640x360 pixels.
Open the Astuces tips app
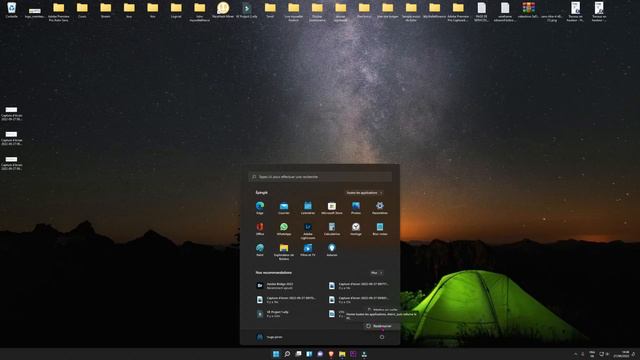[332, 250]
